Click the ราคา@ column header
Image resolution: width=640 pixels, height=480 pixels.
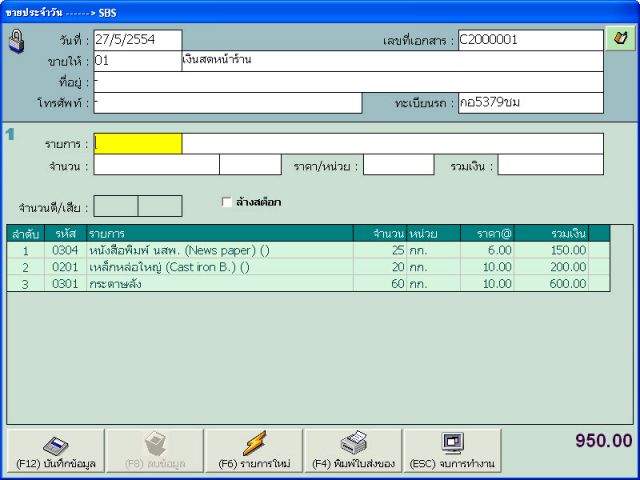[x=487, y=234]
